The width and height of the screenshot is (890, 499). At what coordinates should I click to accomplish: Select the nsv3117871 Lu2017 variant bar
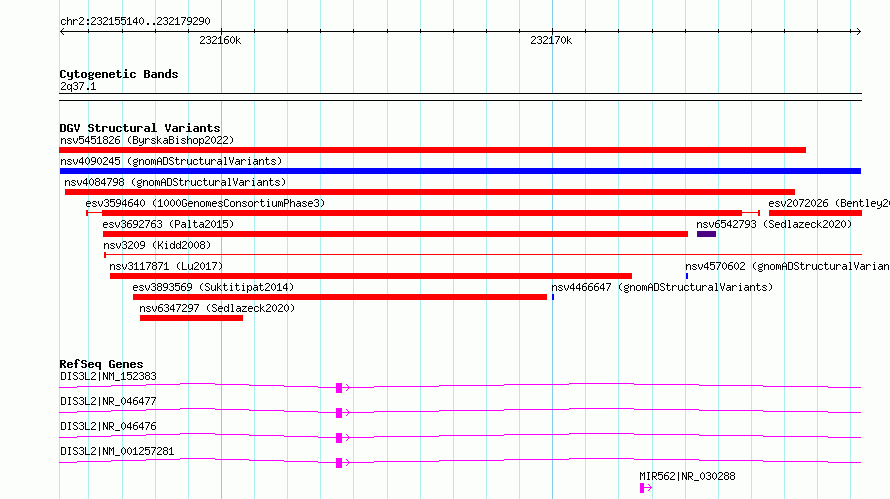click(371, 276)
